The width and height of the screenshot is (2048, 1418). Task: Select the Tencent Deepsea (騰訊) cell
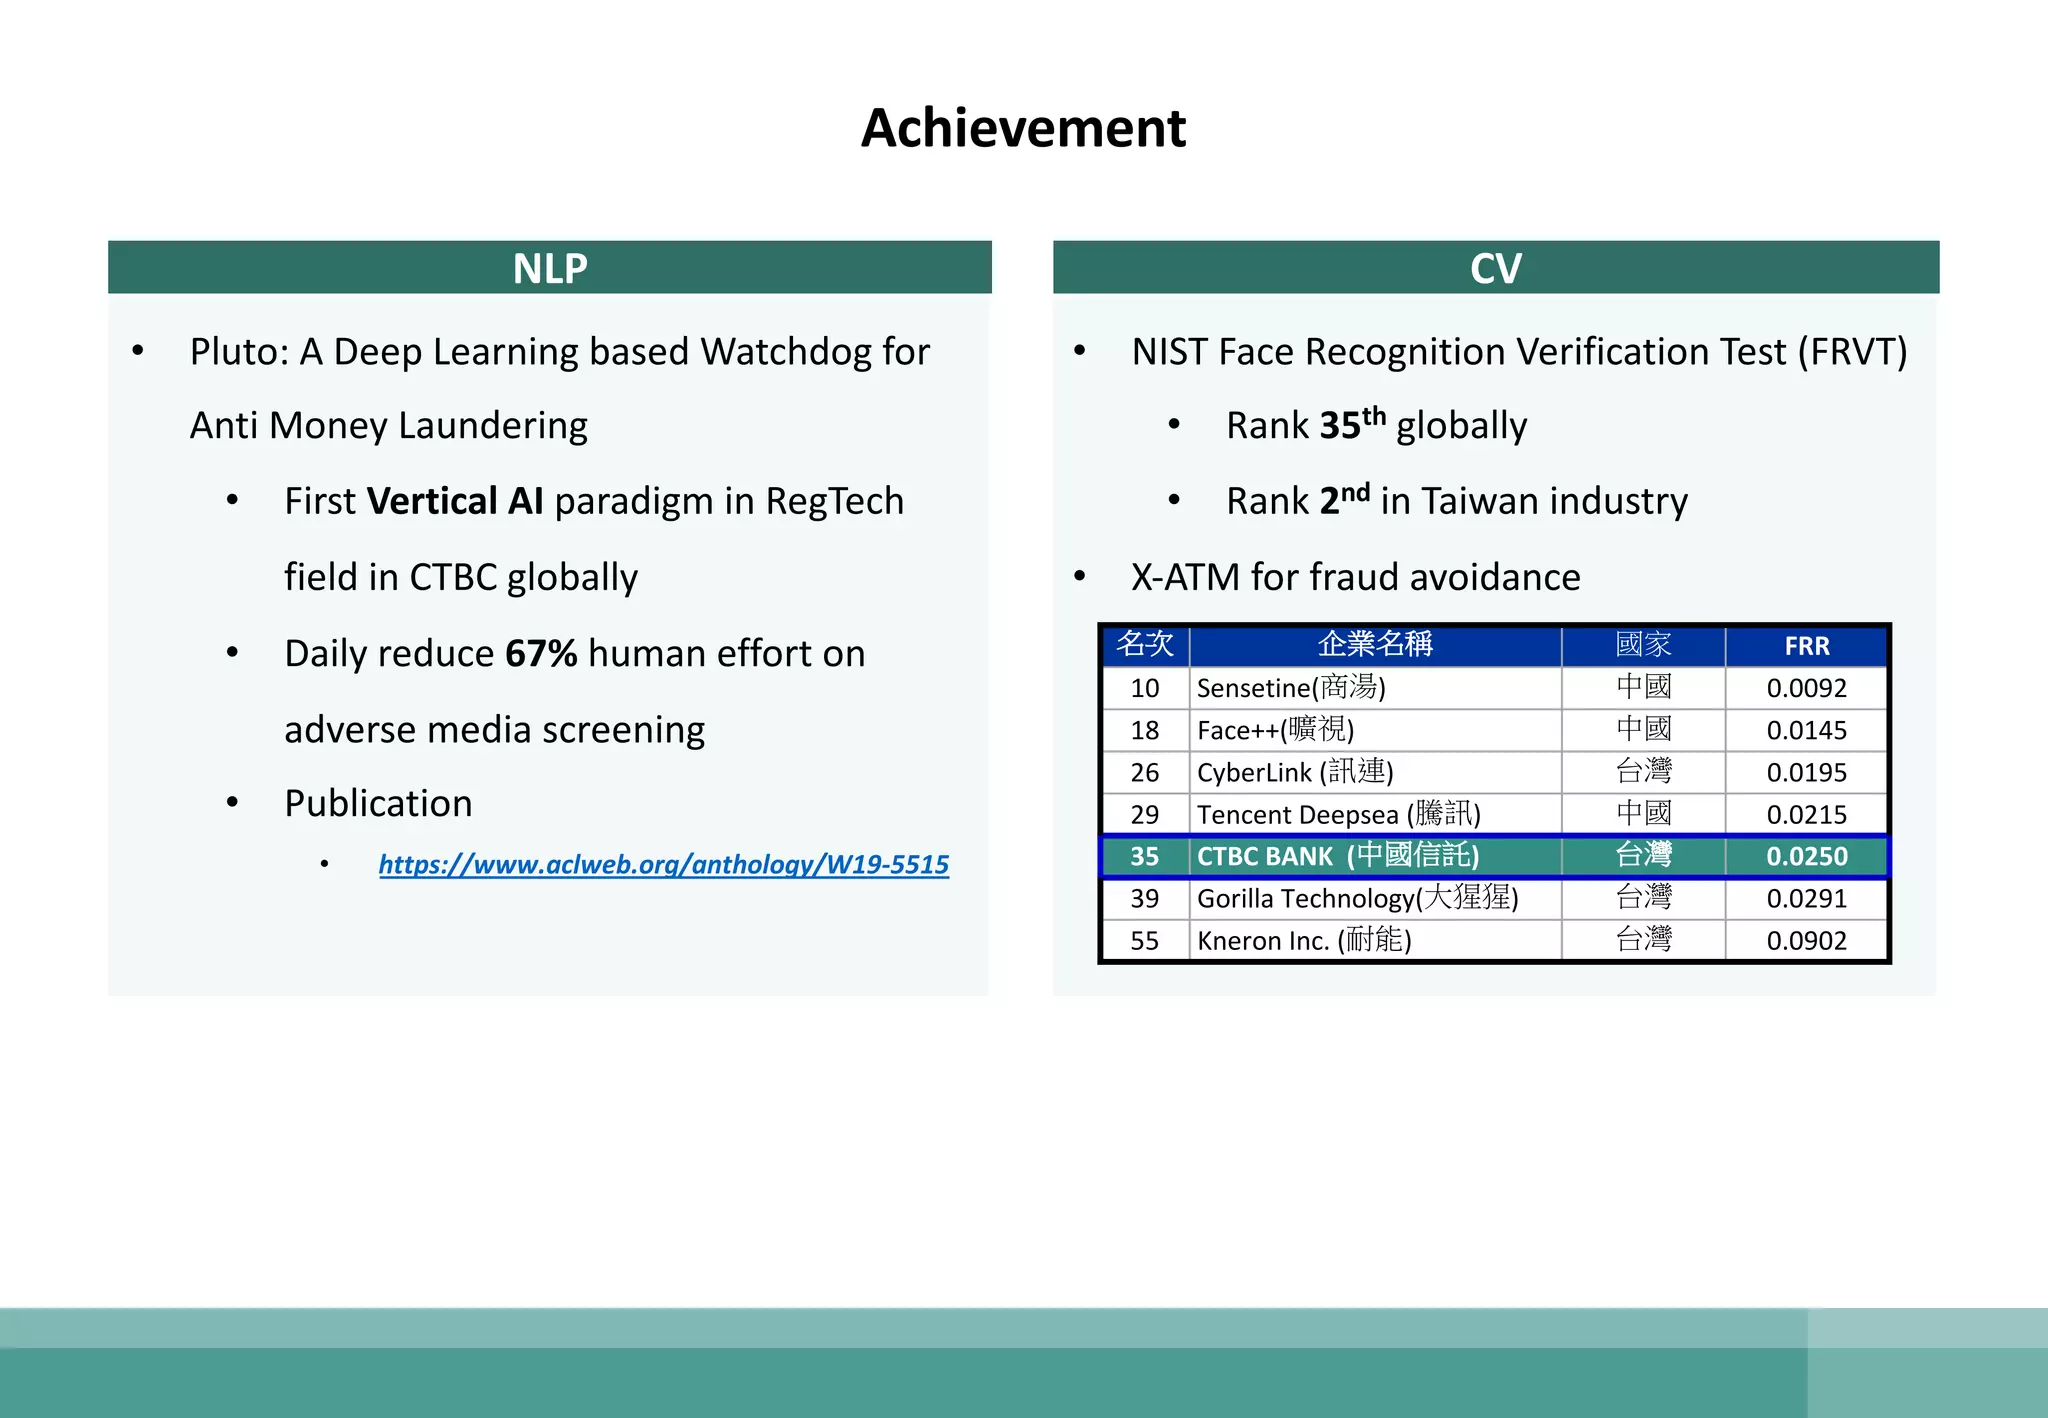coord(1338,814)
